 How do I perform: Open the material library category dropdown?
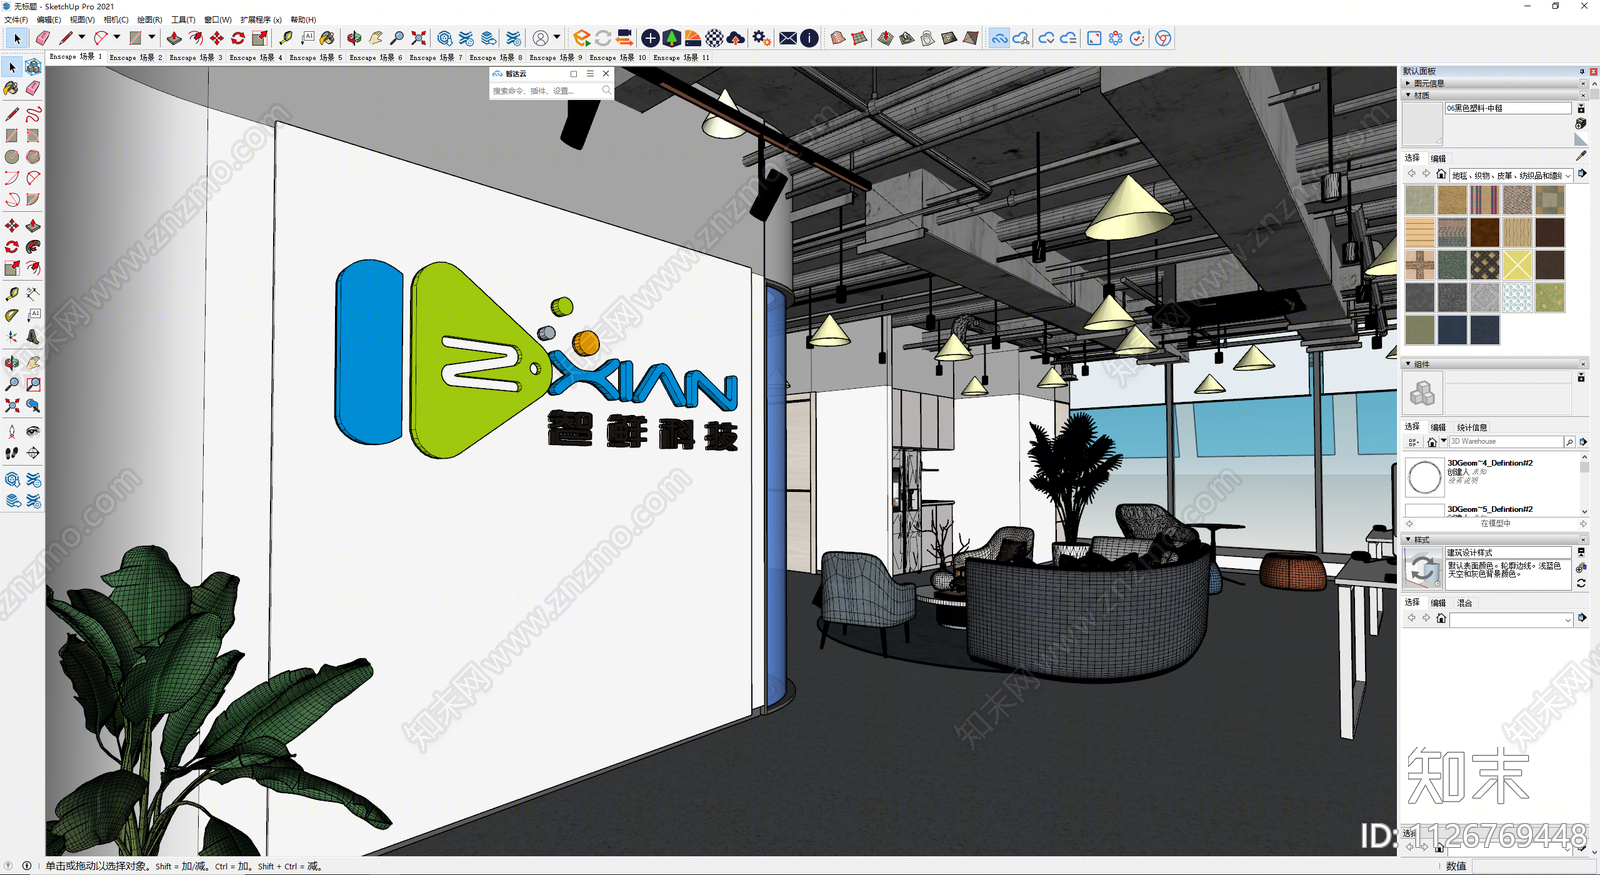1568,175
